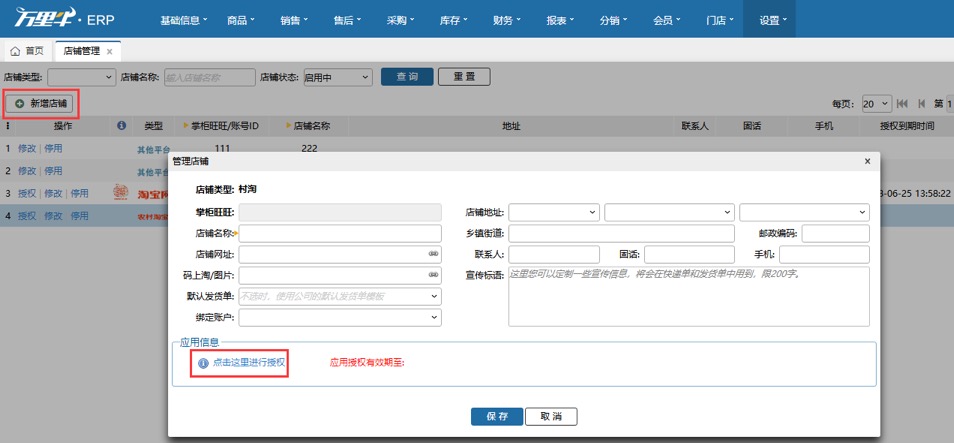The width and height of the screenshot is (954, 443).
Task: Close the 店铺管理 tab with its x
Action: coord(110,52)
